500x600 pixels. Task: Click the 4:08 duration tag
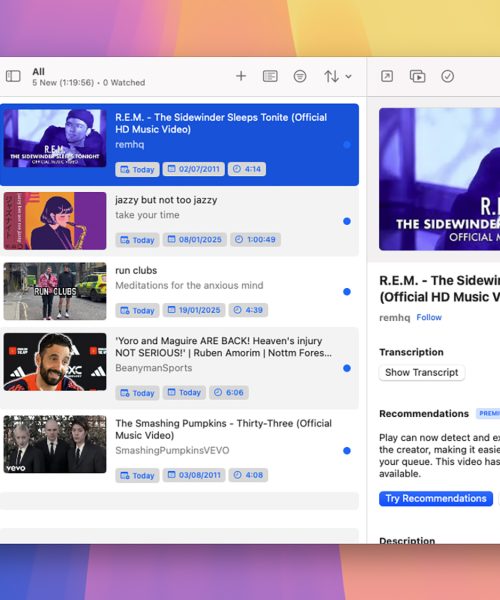coord(248,475)
